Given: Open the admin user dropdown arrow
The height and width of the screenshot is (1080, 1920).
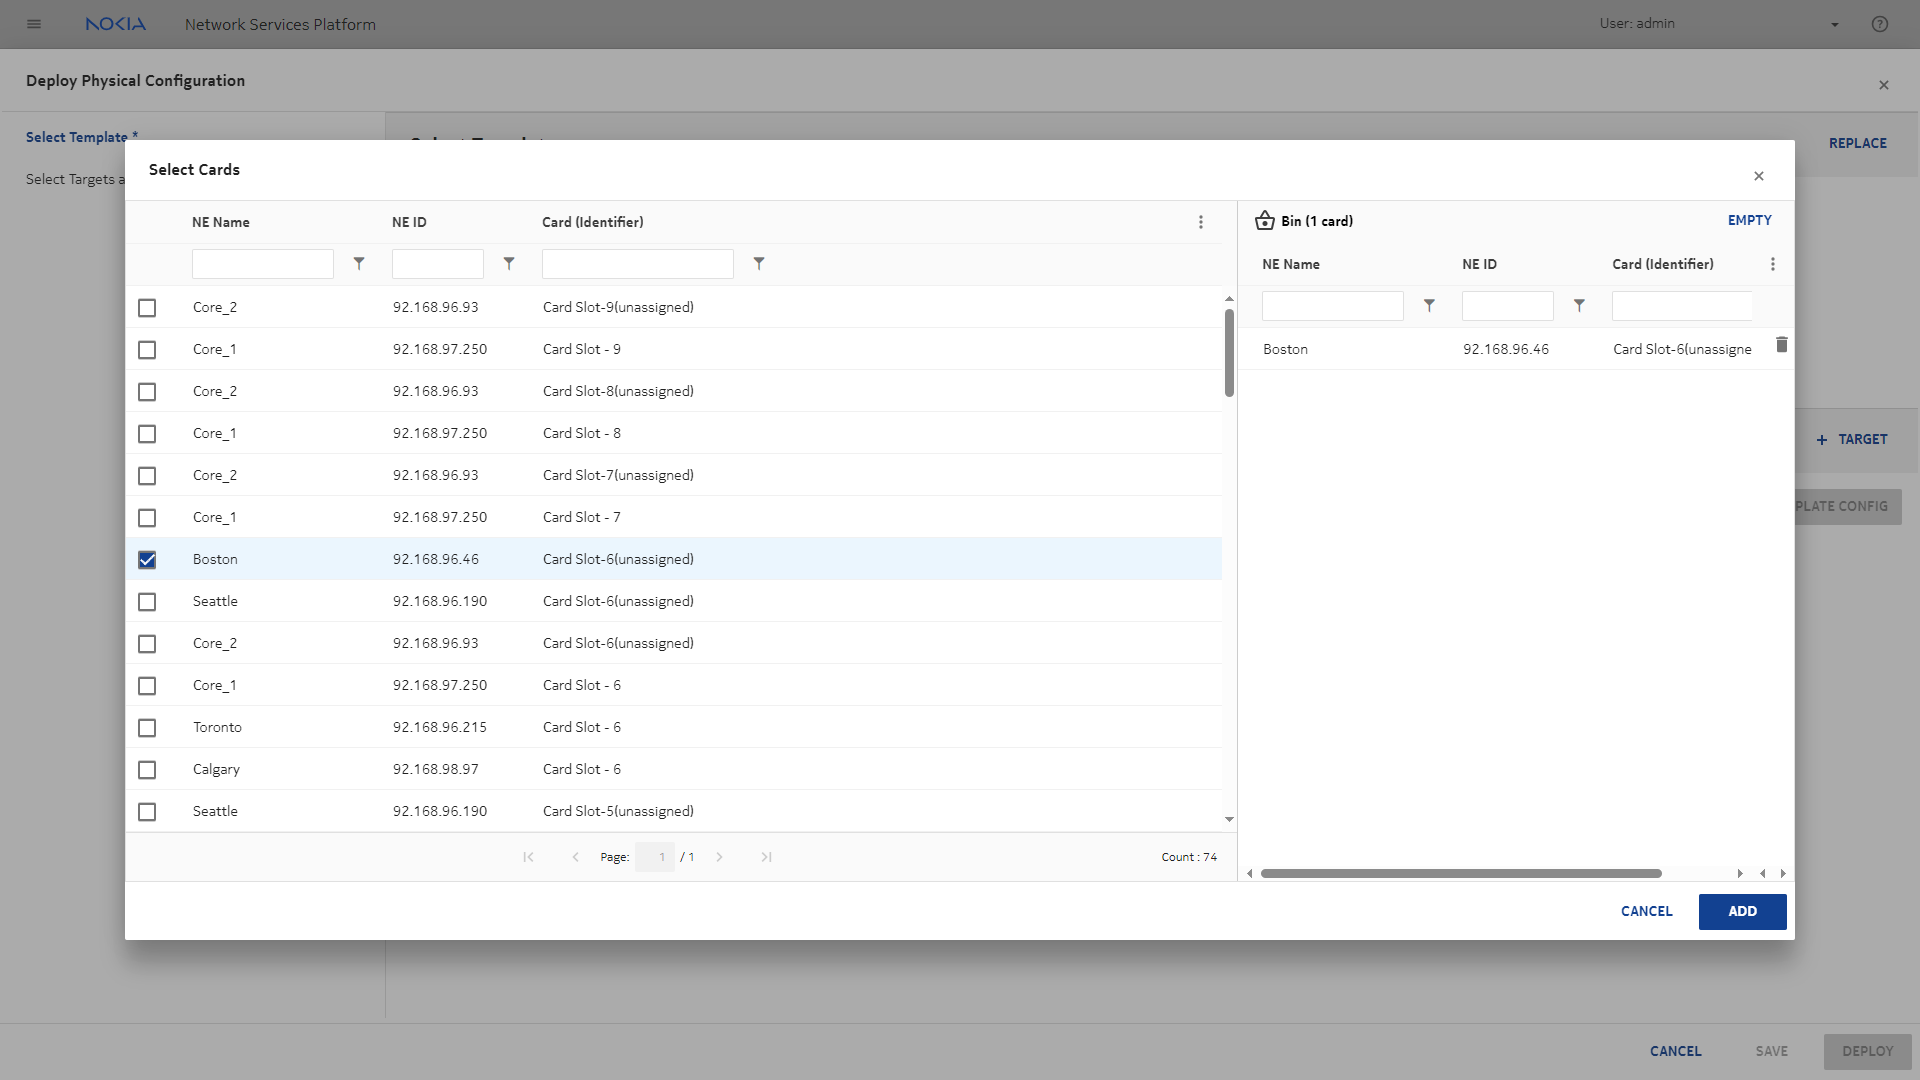Looking at the screenshot, I should click(x=1835, y=25).
